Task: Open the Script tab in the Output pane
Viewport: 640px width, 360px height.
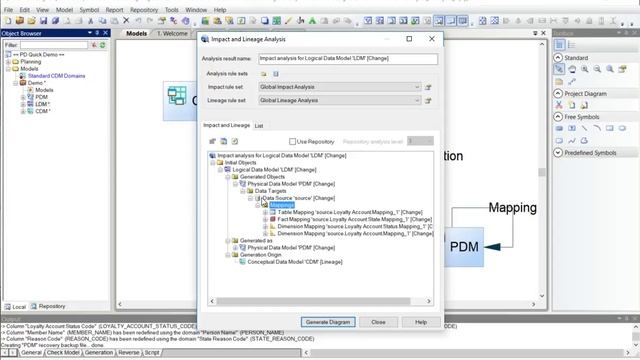Action: (x=151, y=352)
